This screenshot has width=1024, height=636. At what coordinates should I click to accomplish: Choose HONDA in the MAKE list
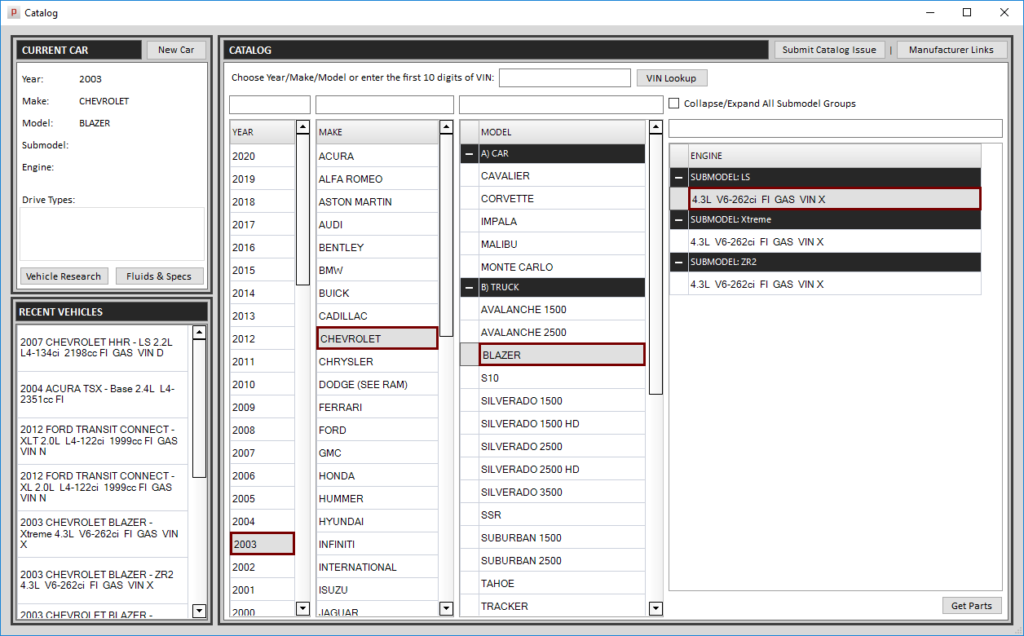point(377,476)
